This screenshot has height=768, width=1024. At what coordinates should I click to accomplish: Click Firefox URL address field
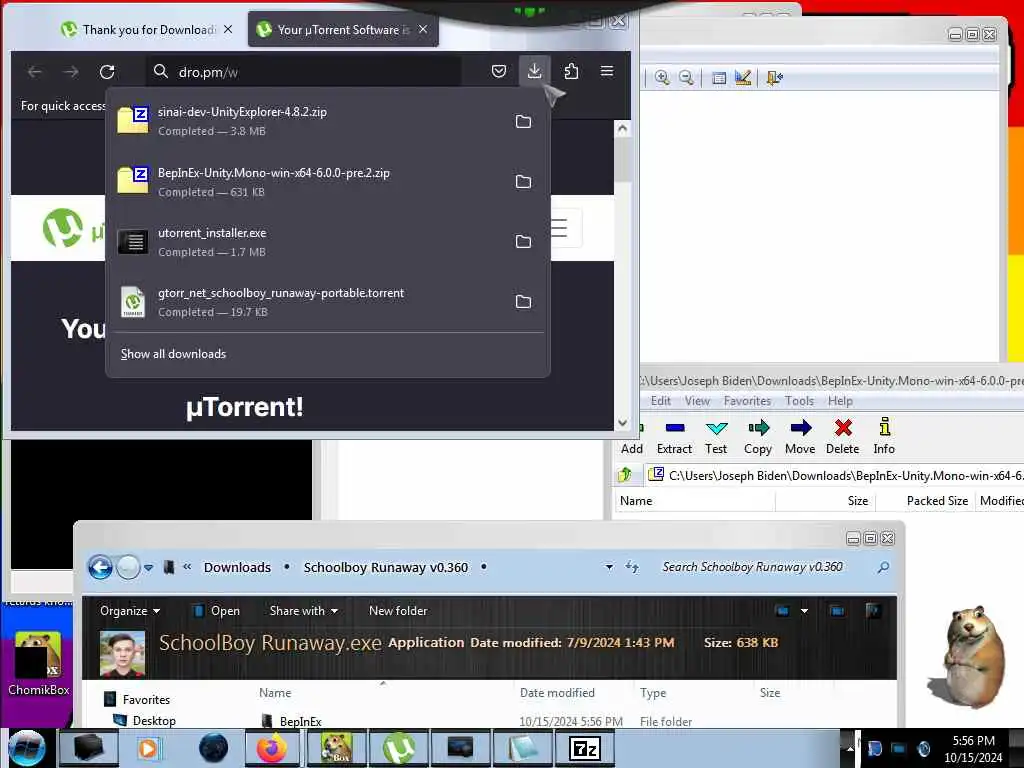[304, 72]
